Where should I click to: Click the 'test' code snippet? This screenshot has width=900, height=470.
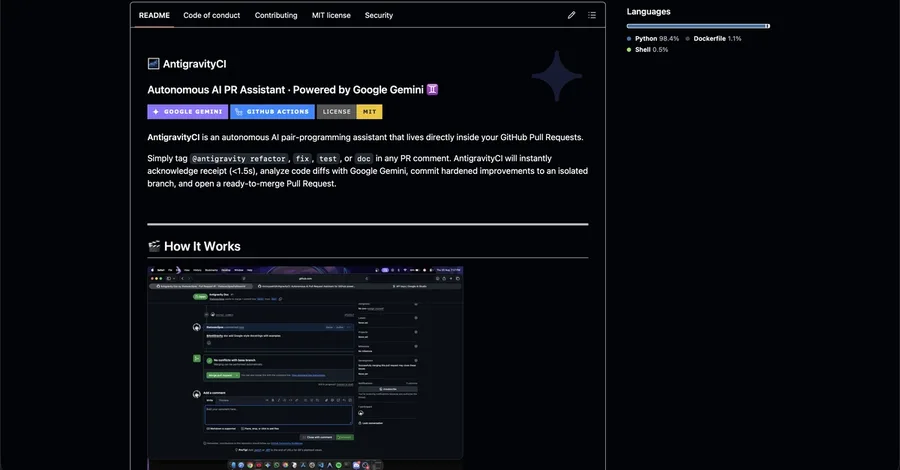[328, 158]
